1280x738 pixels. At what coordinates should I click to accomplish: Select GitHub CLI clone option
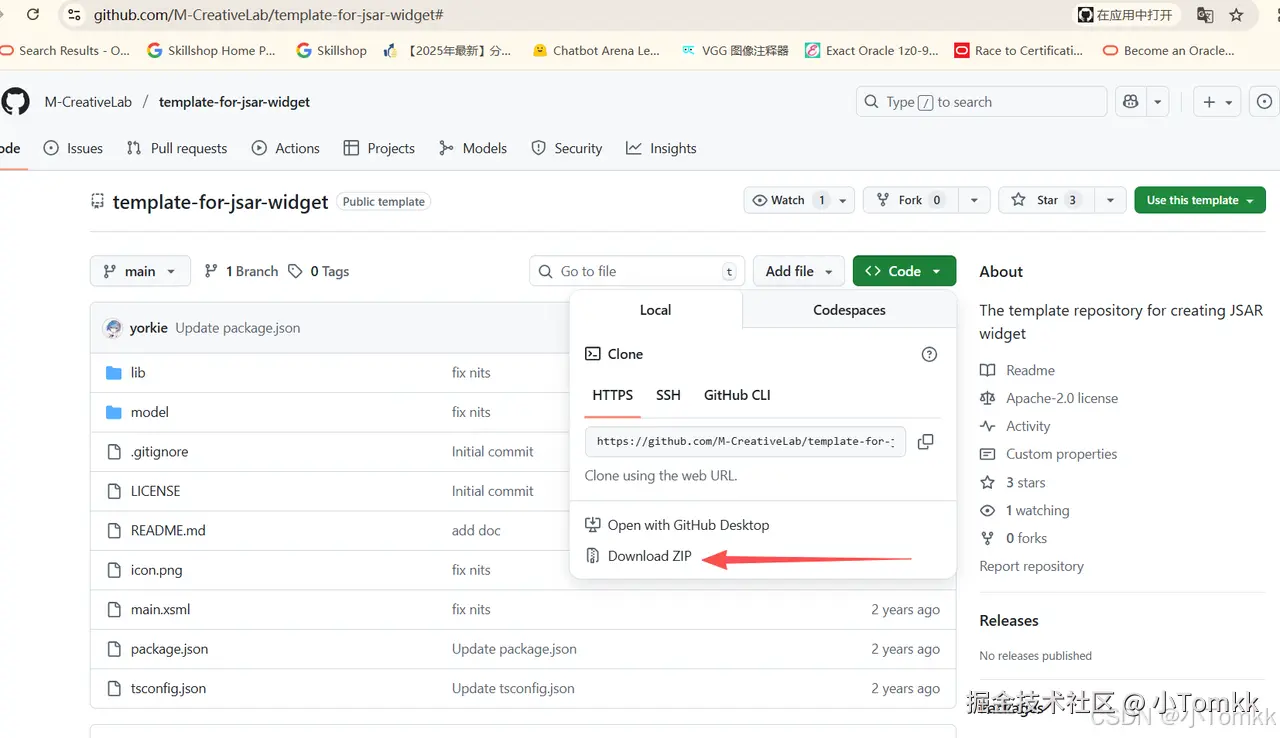(737, 395)
